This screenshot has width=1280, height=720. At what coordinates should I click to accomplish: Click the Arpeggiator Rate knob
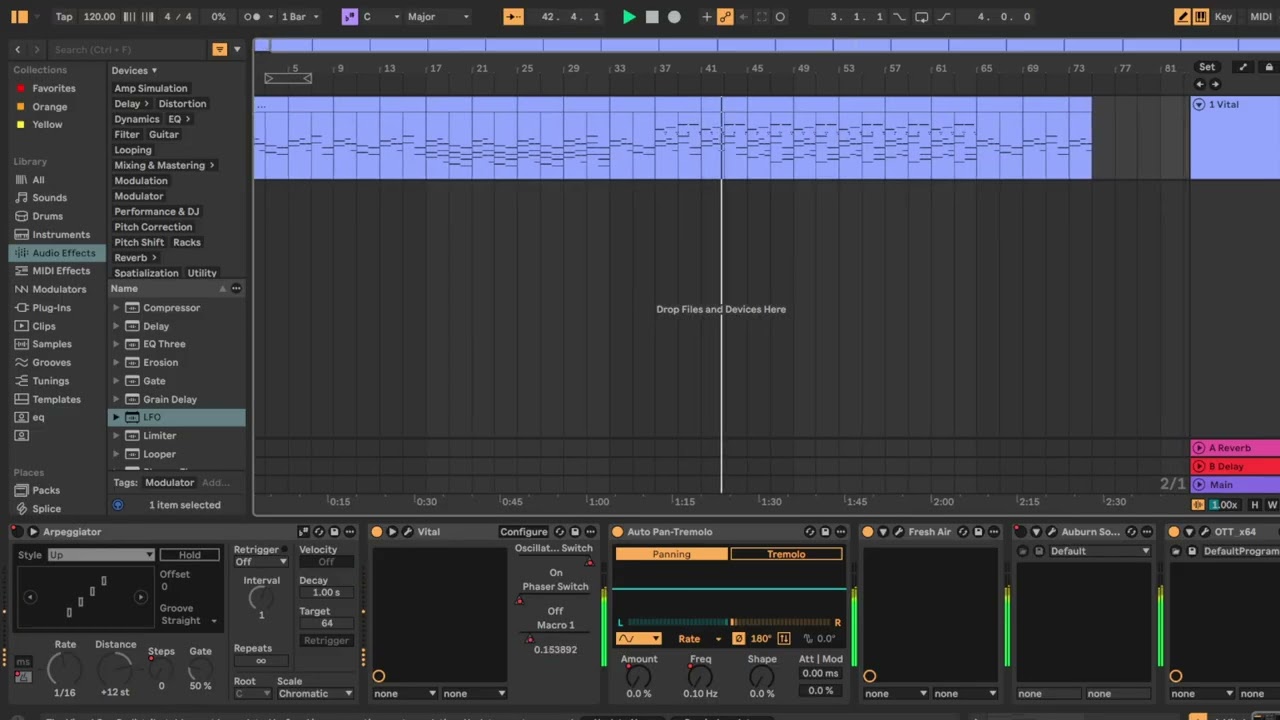pyautogui.click(x=65, y=668)
